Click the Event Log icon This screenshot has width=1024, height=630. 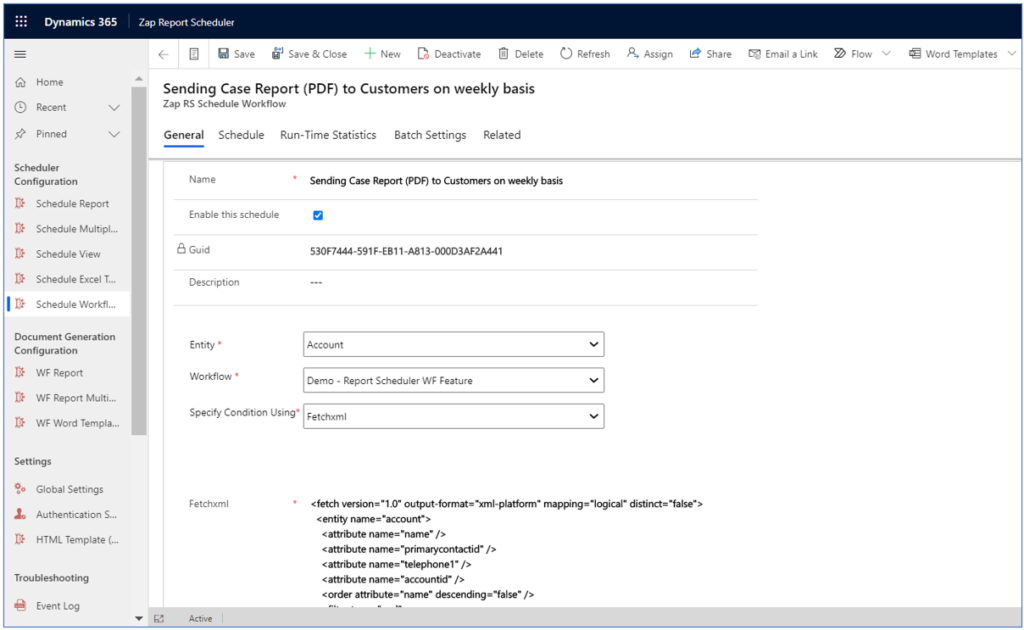click(x=20, y=605)
